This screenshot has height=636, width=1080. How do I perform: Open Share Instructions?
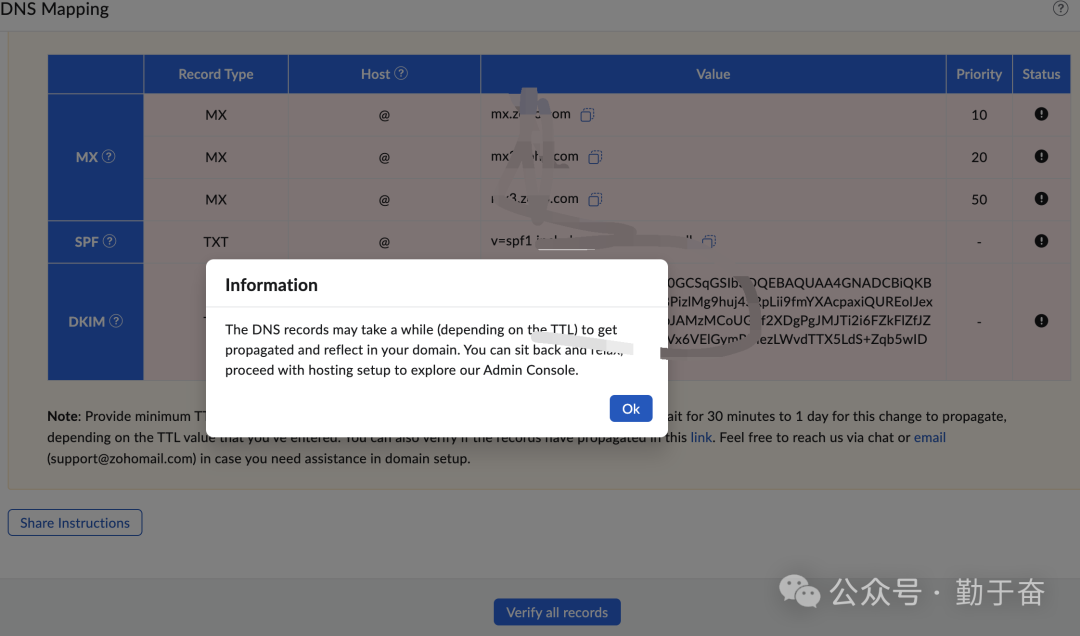75,522
